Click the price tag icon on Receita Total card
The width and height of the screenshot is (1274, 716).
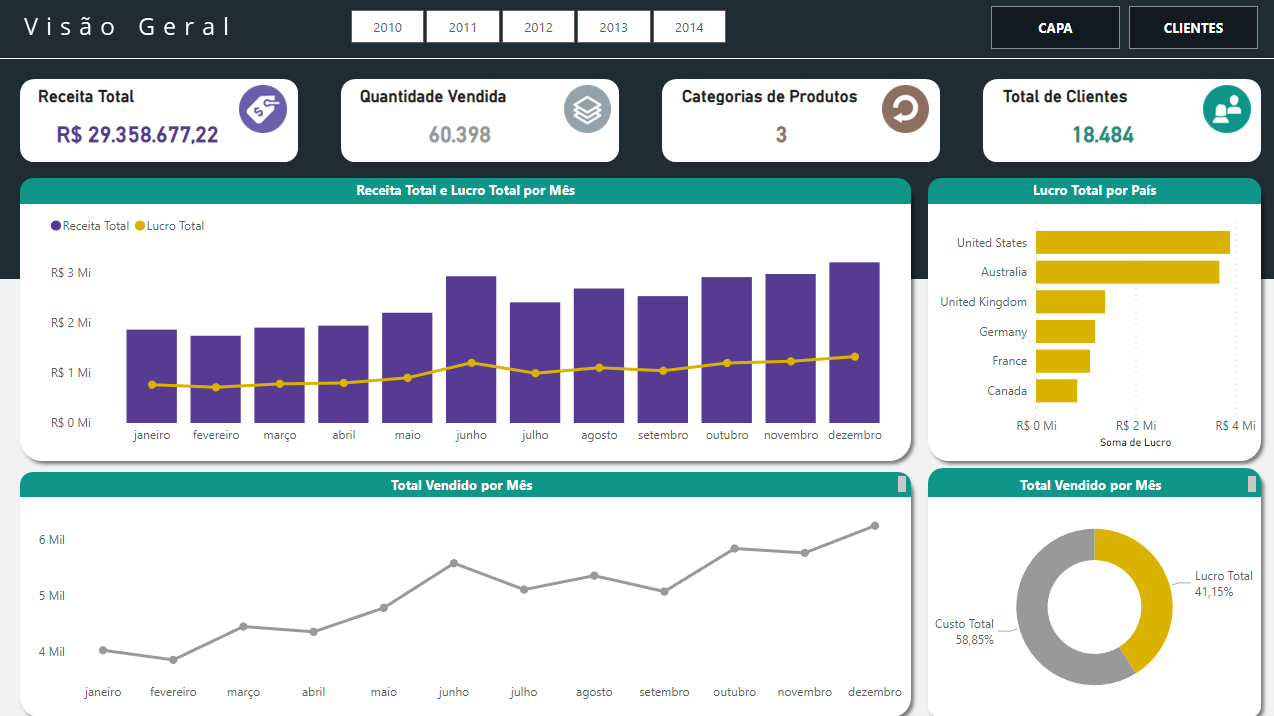click(263, 108)
